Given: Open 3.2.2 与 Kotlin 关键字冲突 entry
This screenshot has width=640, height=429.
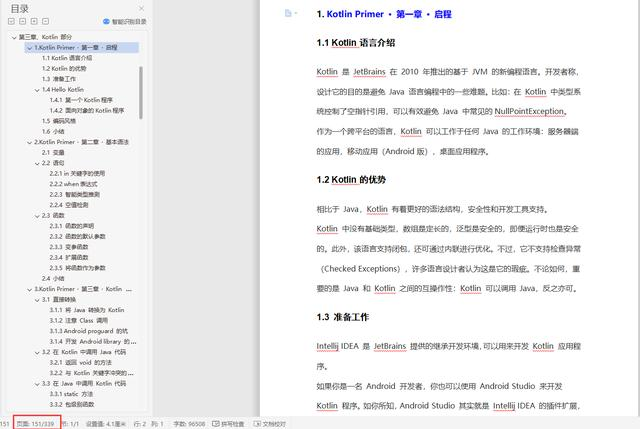Looking at the screenshot, I should point(91,373).
